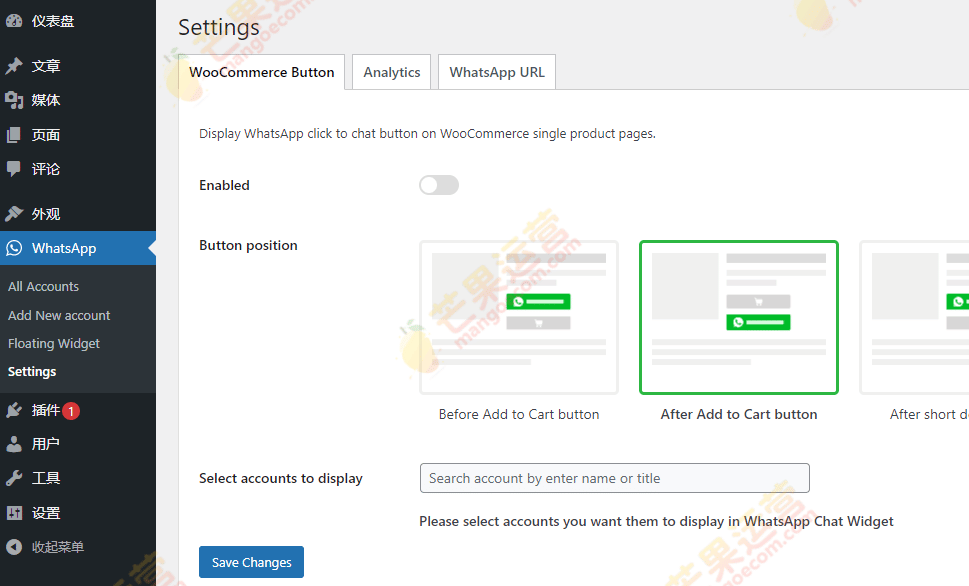Select After Add to Cart button position

tap(739, 318)
